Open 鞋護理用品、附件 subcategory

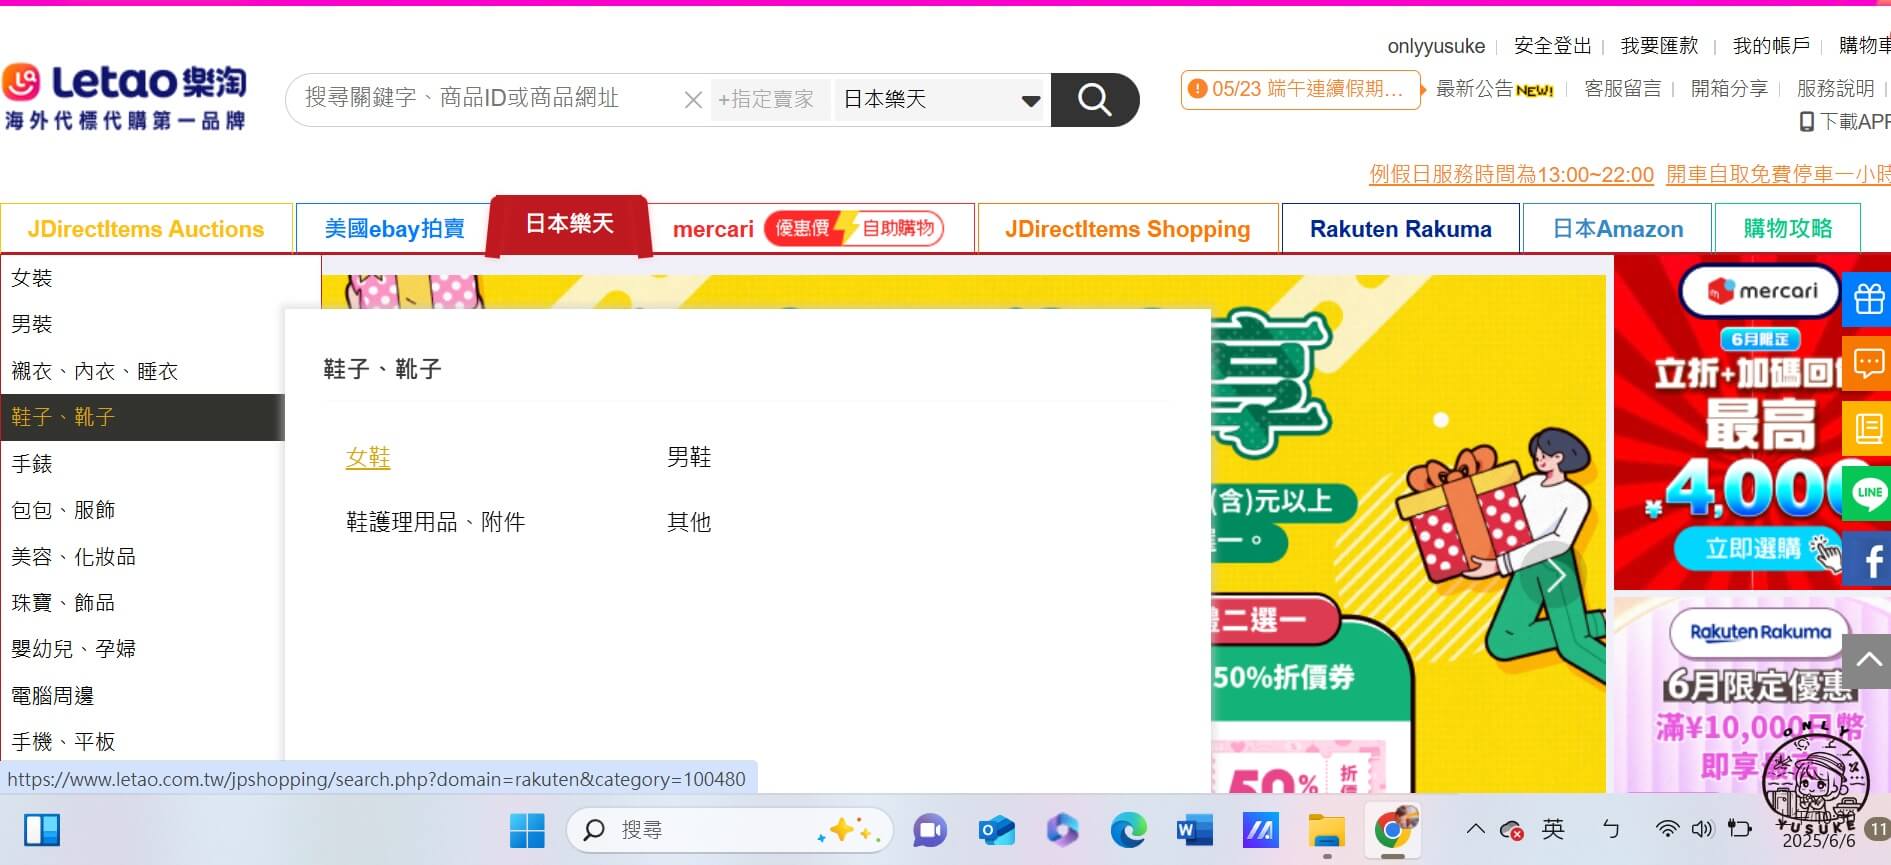tap(435, 522)
